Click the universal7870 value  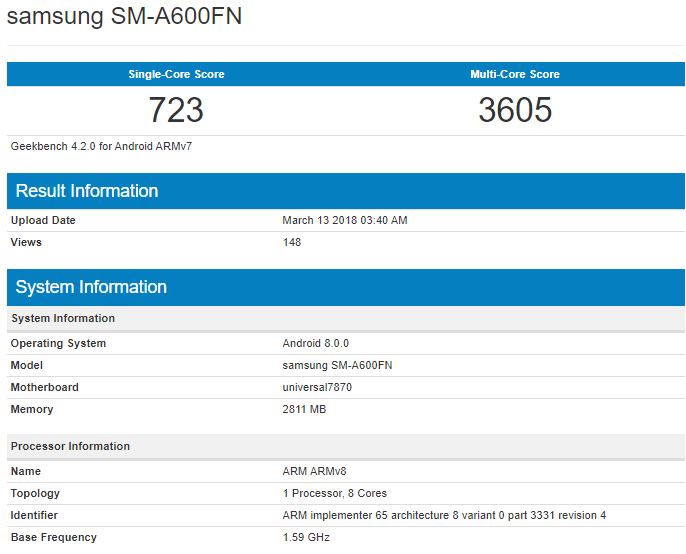tap(317, 387)
